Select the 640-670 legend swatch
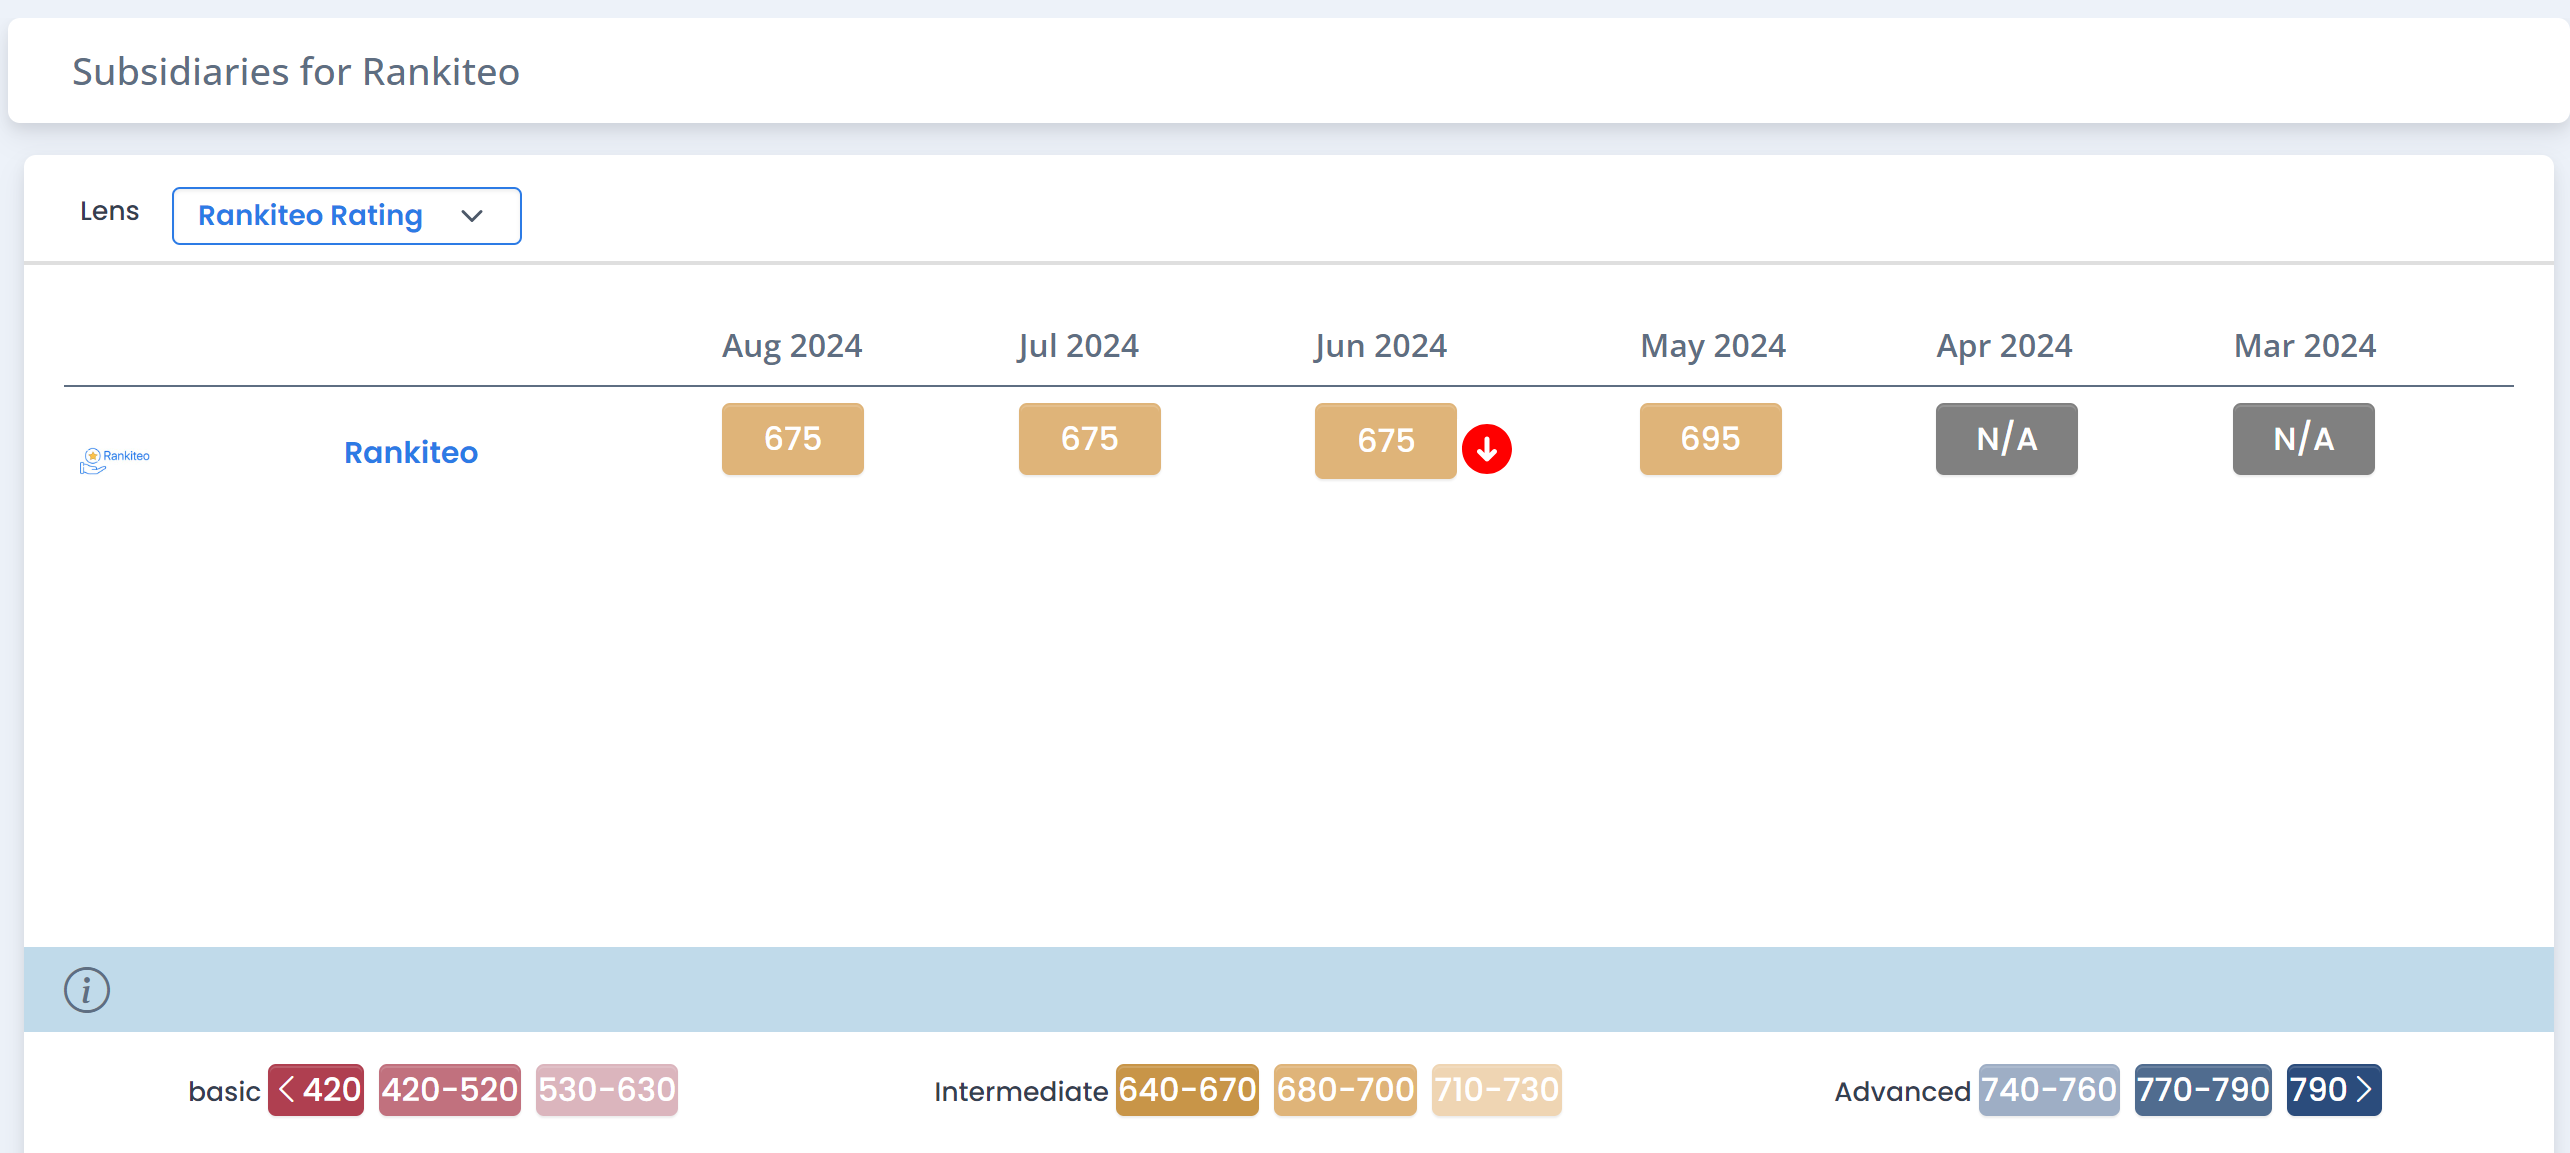Screen dimensions: 2570x1153 1187,1089
